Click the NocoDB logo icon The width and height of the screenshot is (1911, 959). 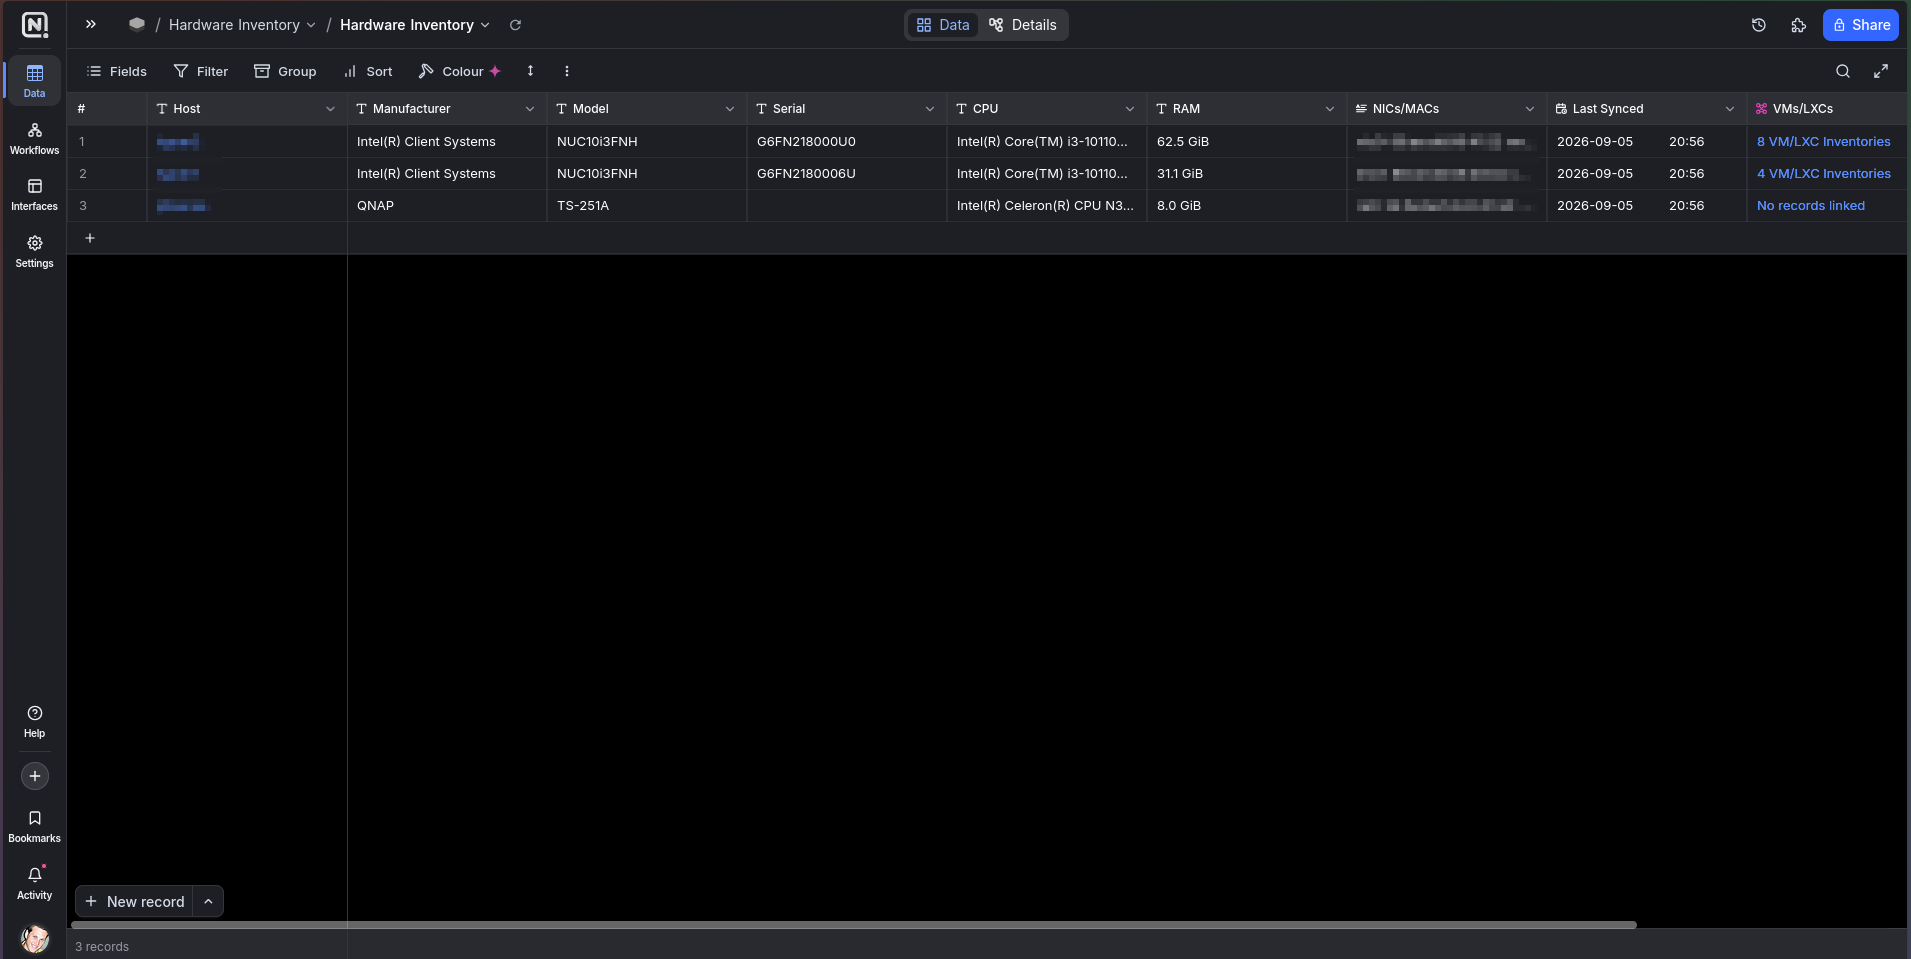(x=35, y=25)
